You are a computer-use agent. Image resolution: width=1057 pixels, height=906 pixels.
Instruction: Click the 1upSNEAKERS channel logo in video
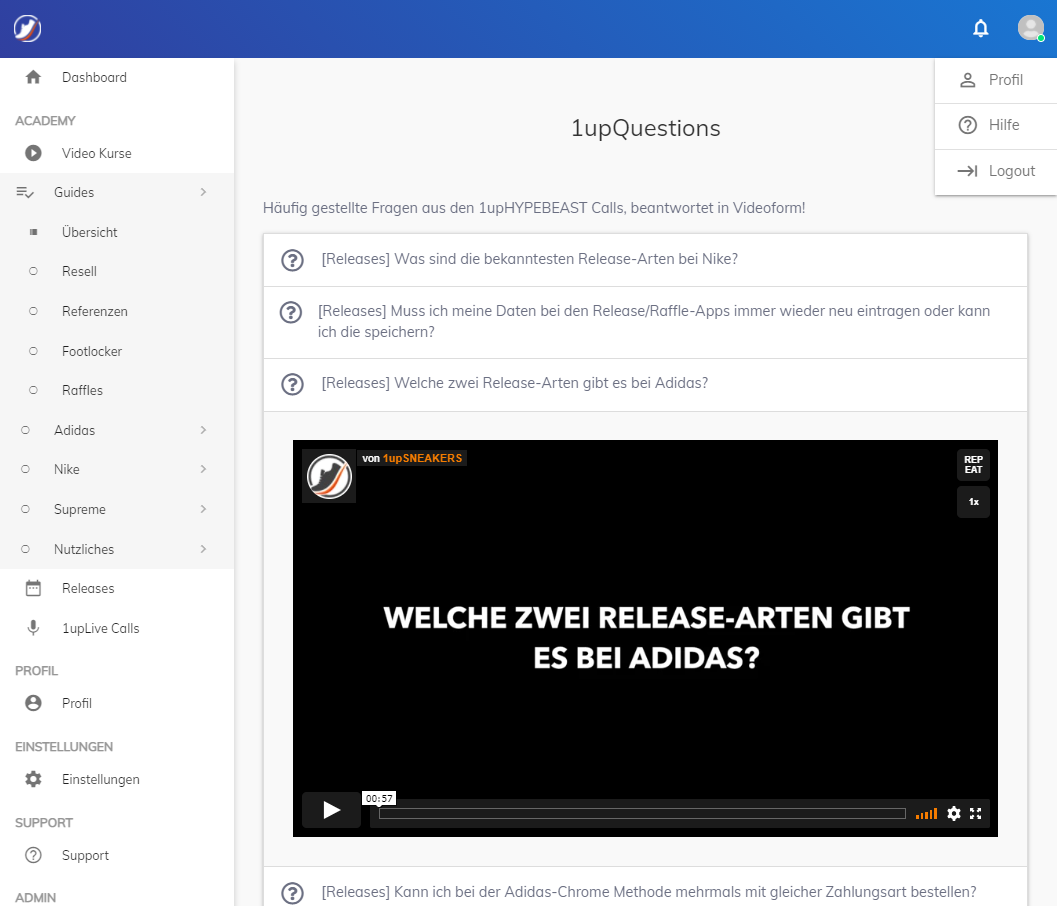tap(329, 476)
